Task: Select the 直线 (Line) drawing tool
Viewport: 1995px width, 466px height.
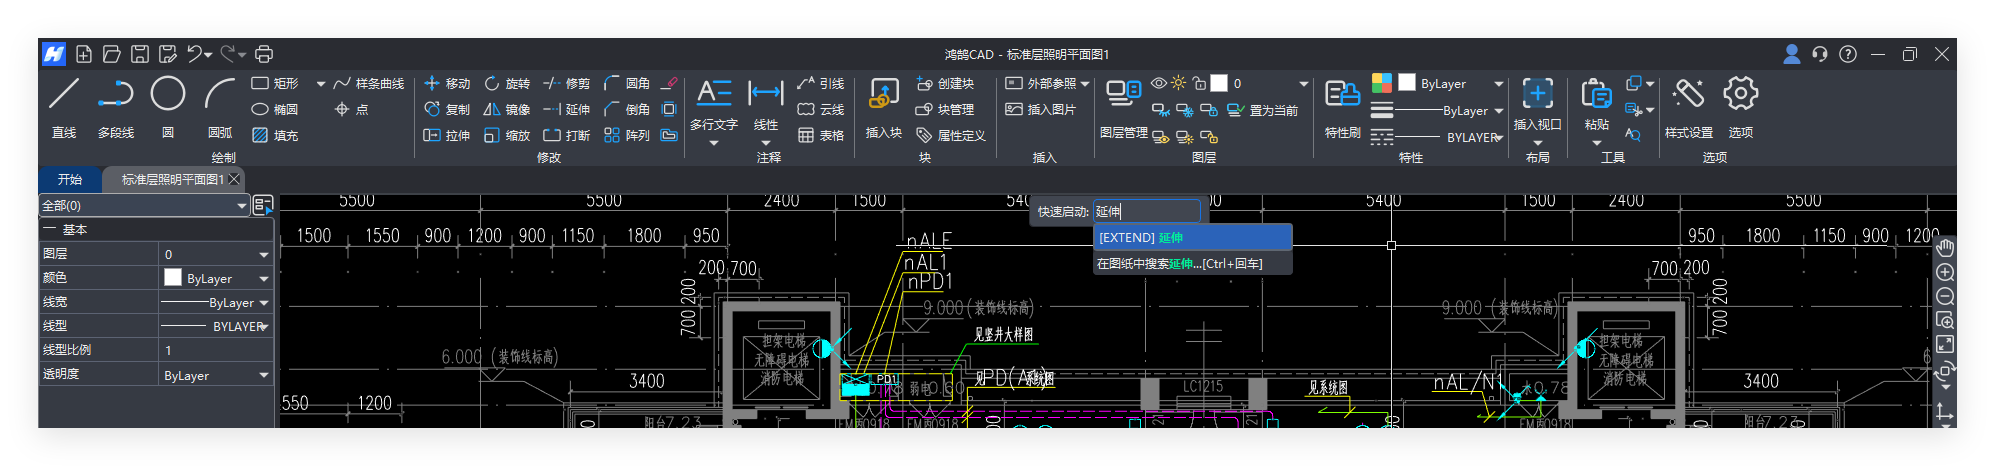Action: 64,105
